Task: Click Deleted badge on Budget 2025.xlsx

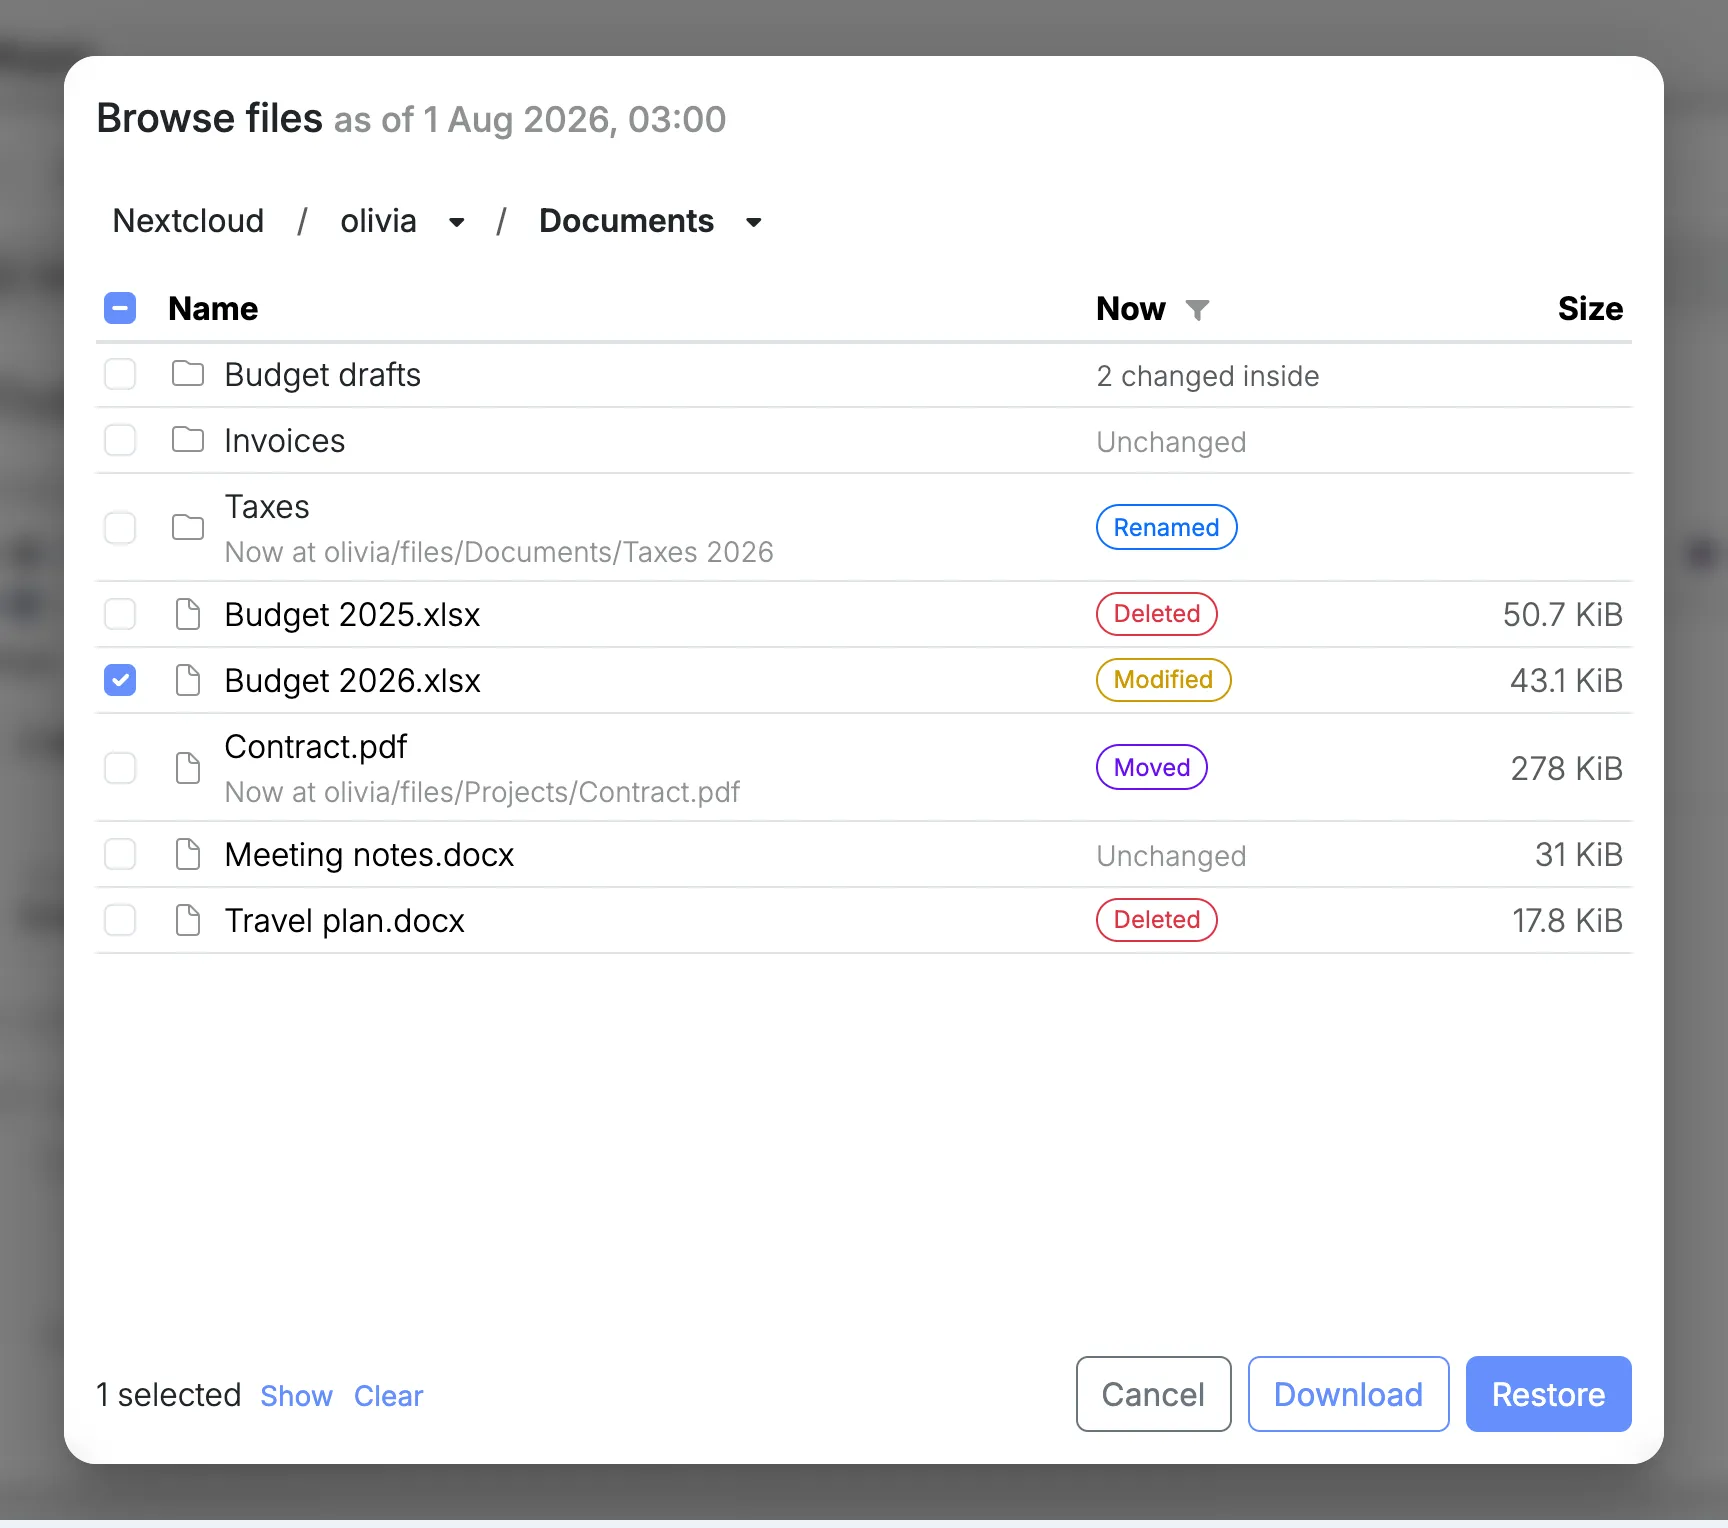Action: [1156, 614]
